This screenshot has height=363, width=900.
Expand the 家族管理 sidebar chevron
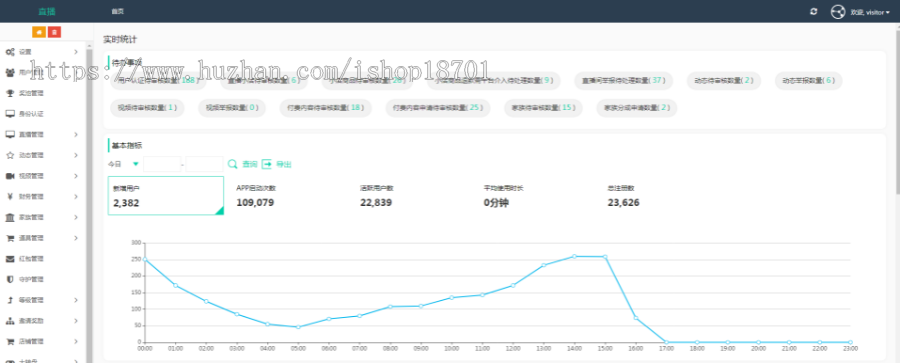tap(76, 217)
